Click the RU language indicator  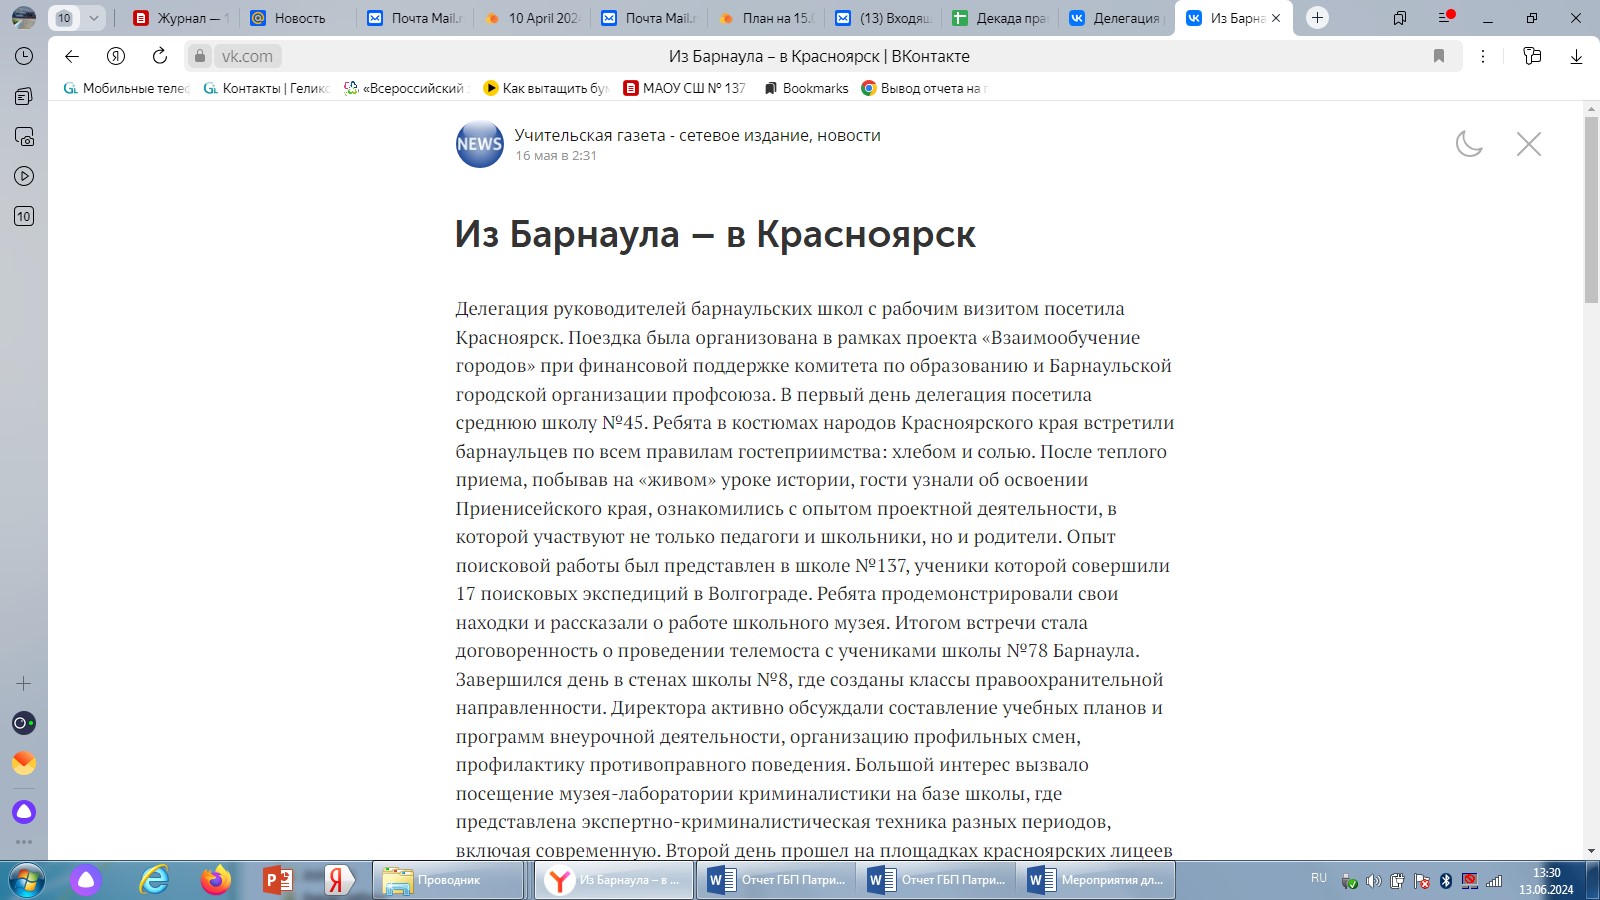(x=1319, y=878)
